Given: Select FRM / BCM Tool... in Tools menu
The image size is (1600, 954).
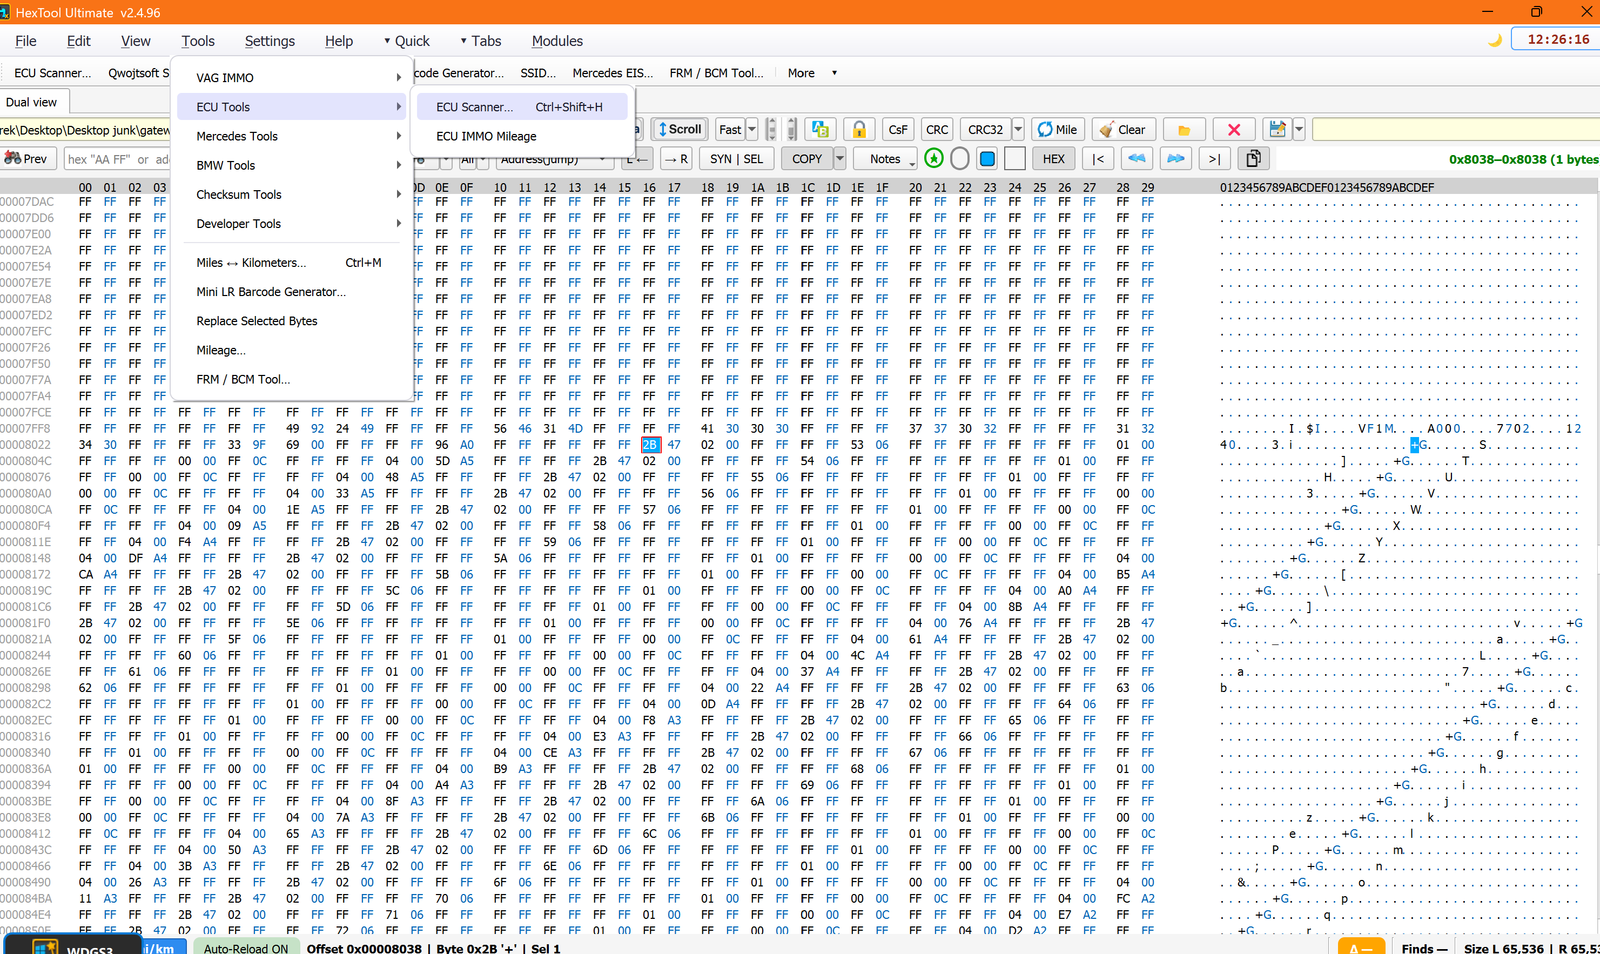Looking at the screenshot, I should [x=292, y=380].
